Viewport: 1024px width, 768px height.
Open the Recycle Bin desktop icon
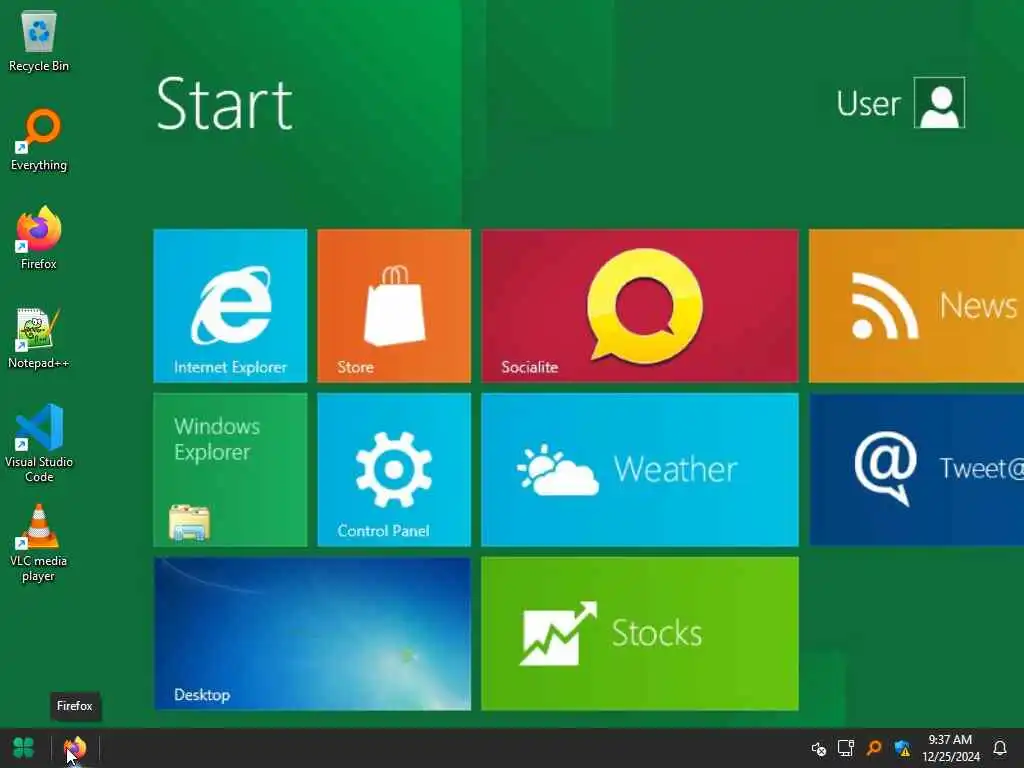click(x=39, y=40)
